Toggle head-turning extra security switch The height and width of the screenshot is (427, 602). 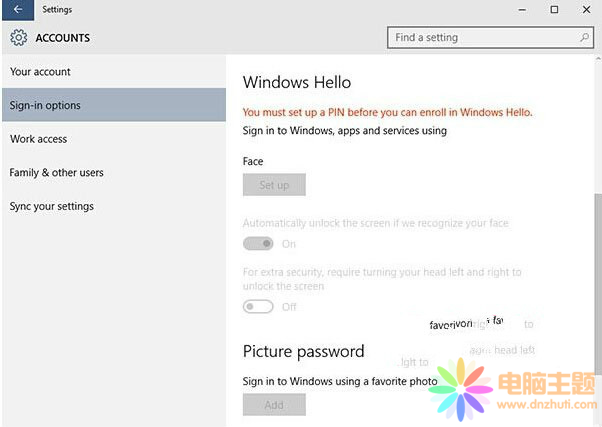[x=258, y=306]
